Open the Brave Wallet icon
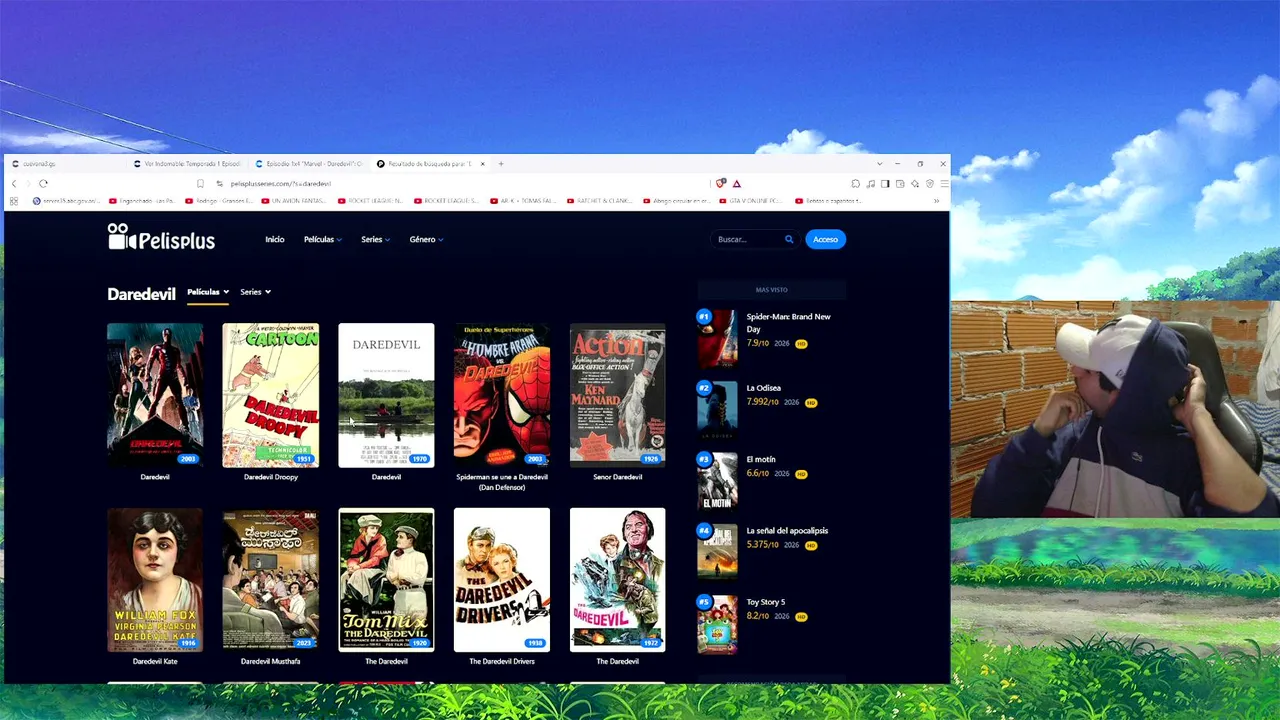Screen dimensions: 1280x720 click(900, 183)
